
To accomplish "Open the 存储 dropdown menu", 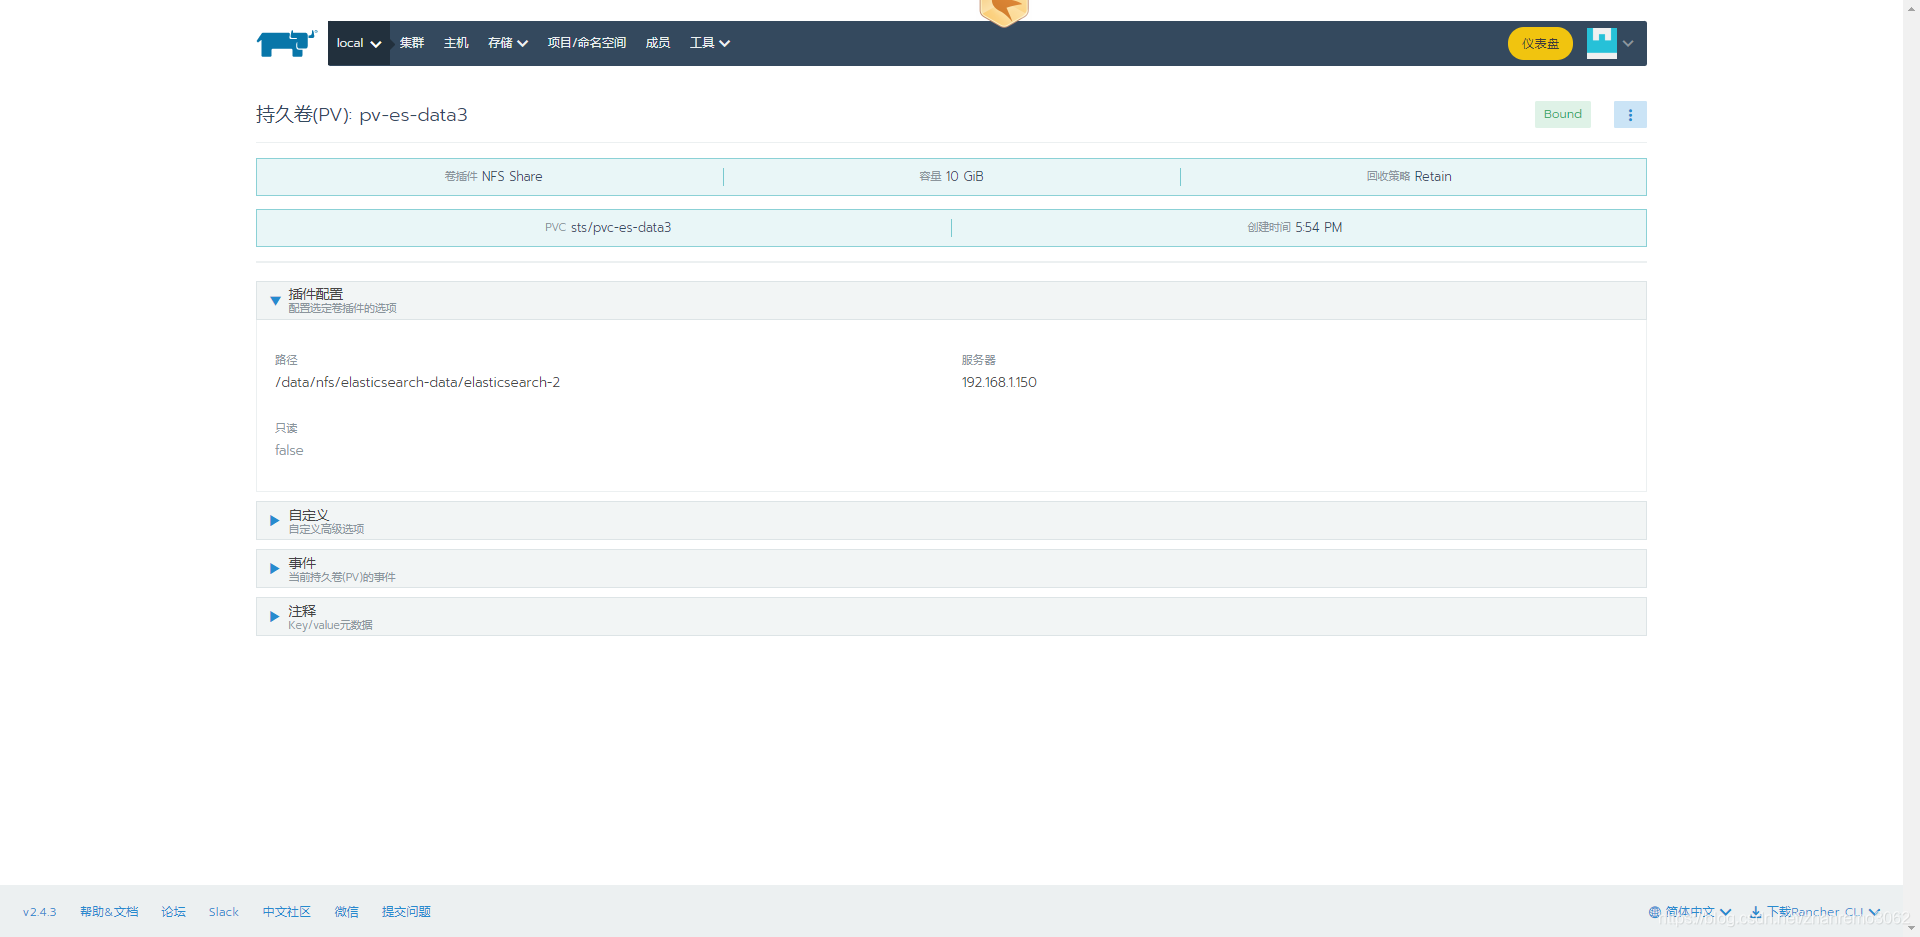I will click(508, 43).
